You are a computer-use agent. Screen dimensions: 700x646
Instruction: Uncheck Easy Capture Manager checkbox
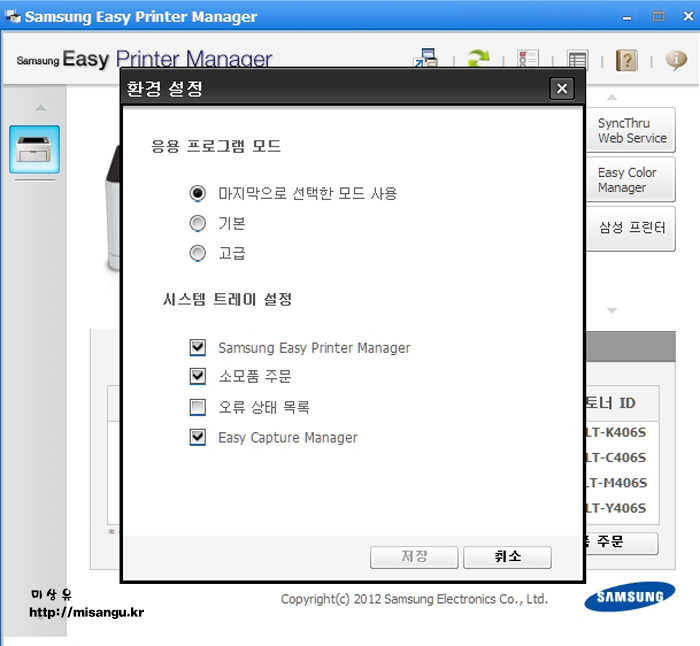pos(197,437)
